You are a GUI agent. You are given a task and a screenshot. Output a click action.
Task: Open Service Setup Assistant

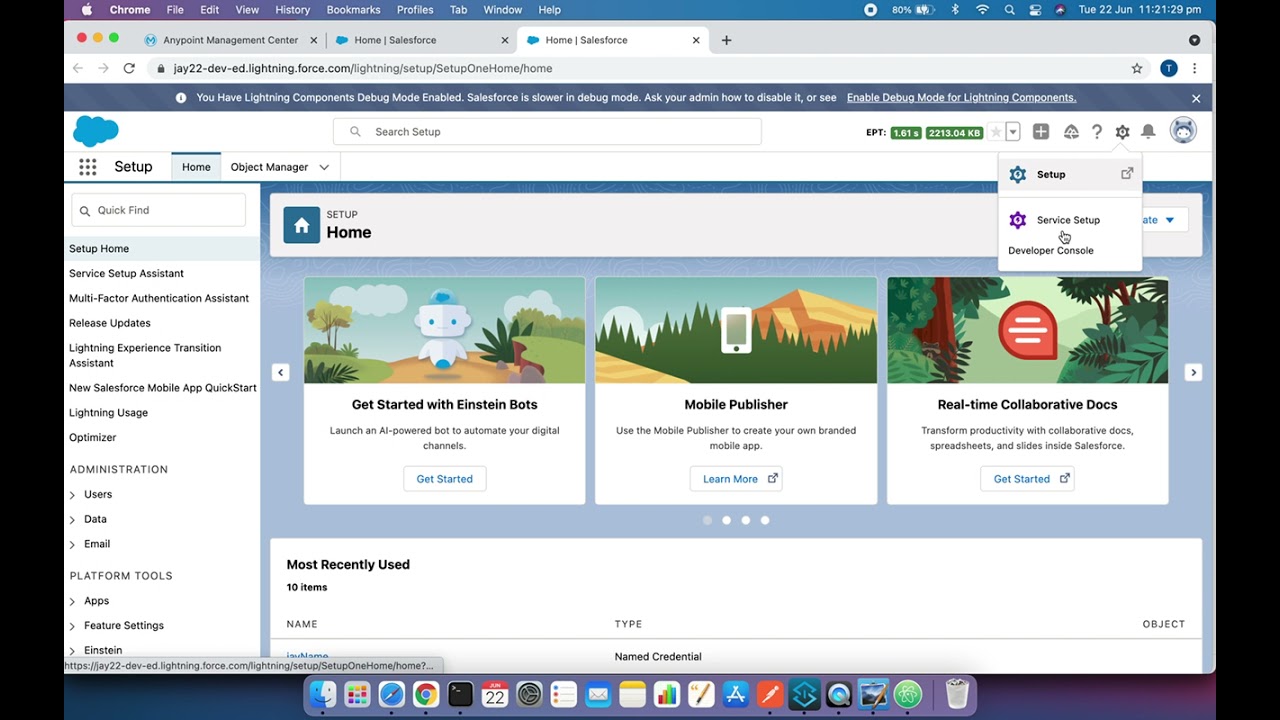126,273
